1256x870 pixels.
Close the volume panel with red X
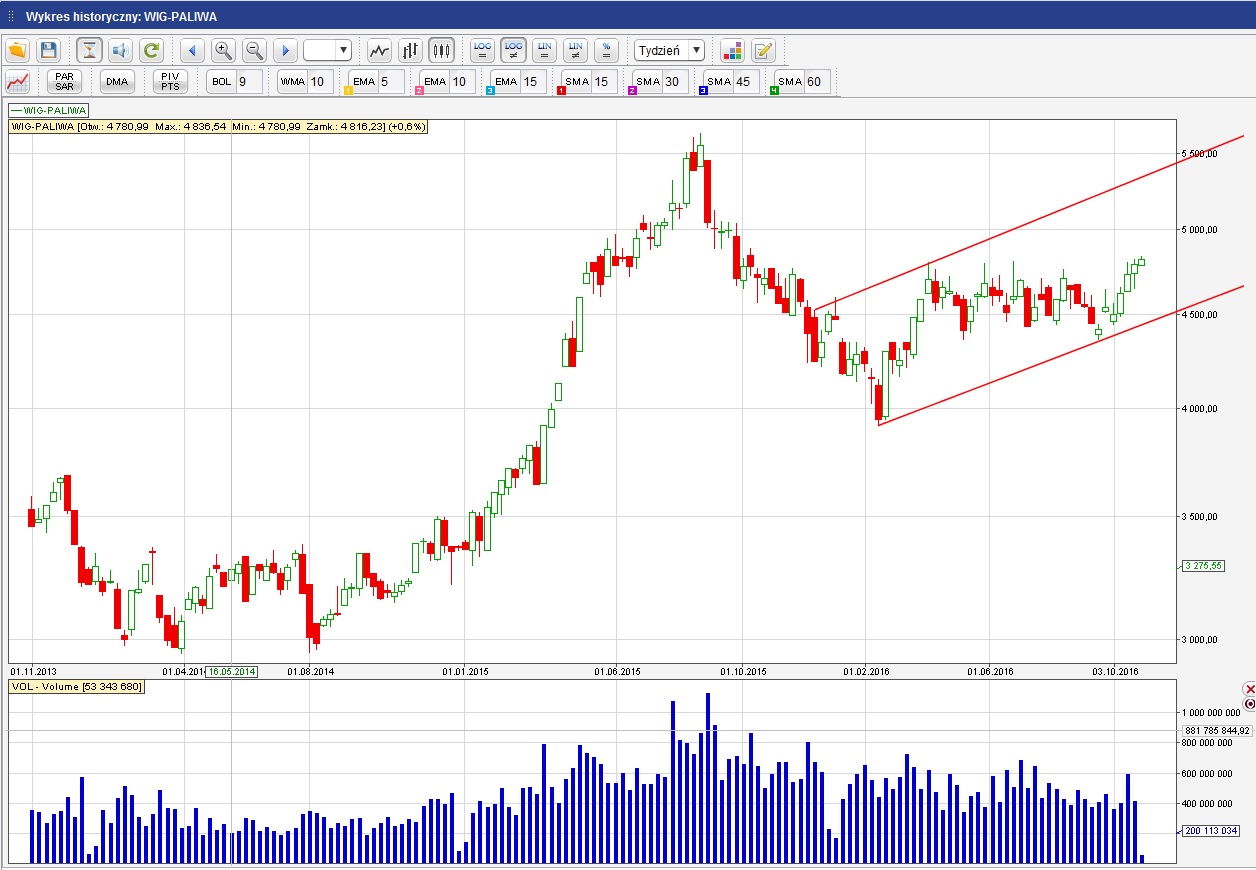[1249, 689]
